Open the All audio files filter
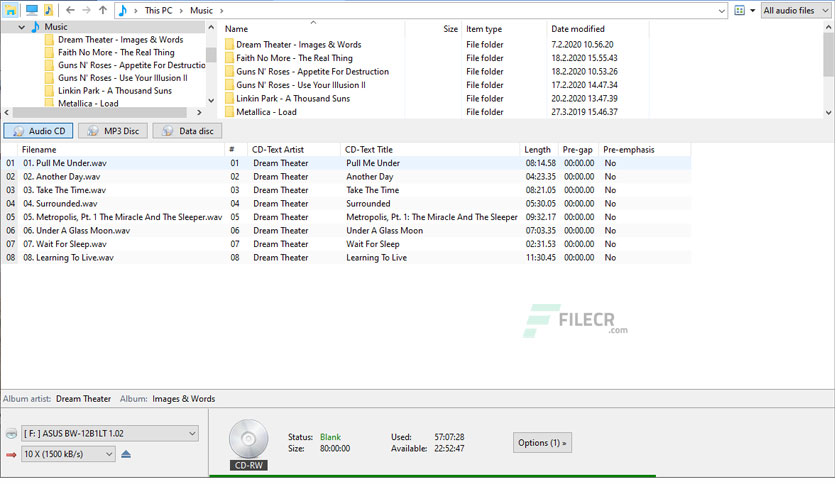 click(796, 10)
